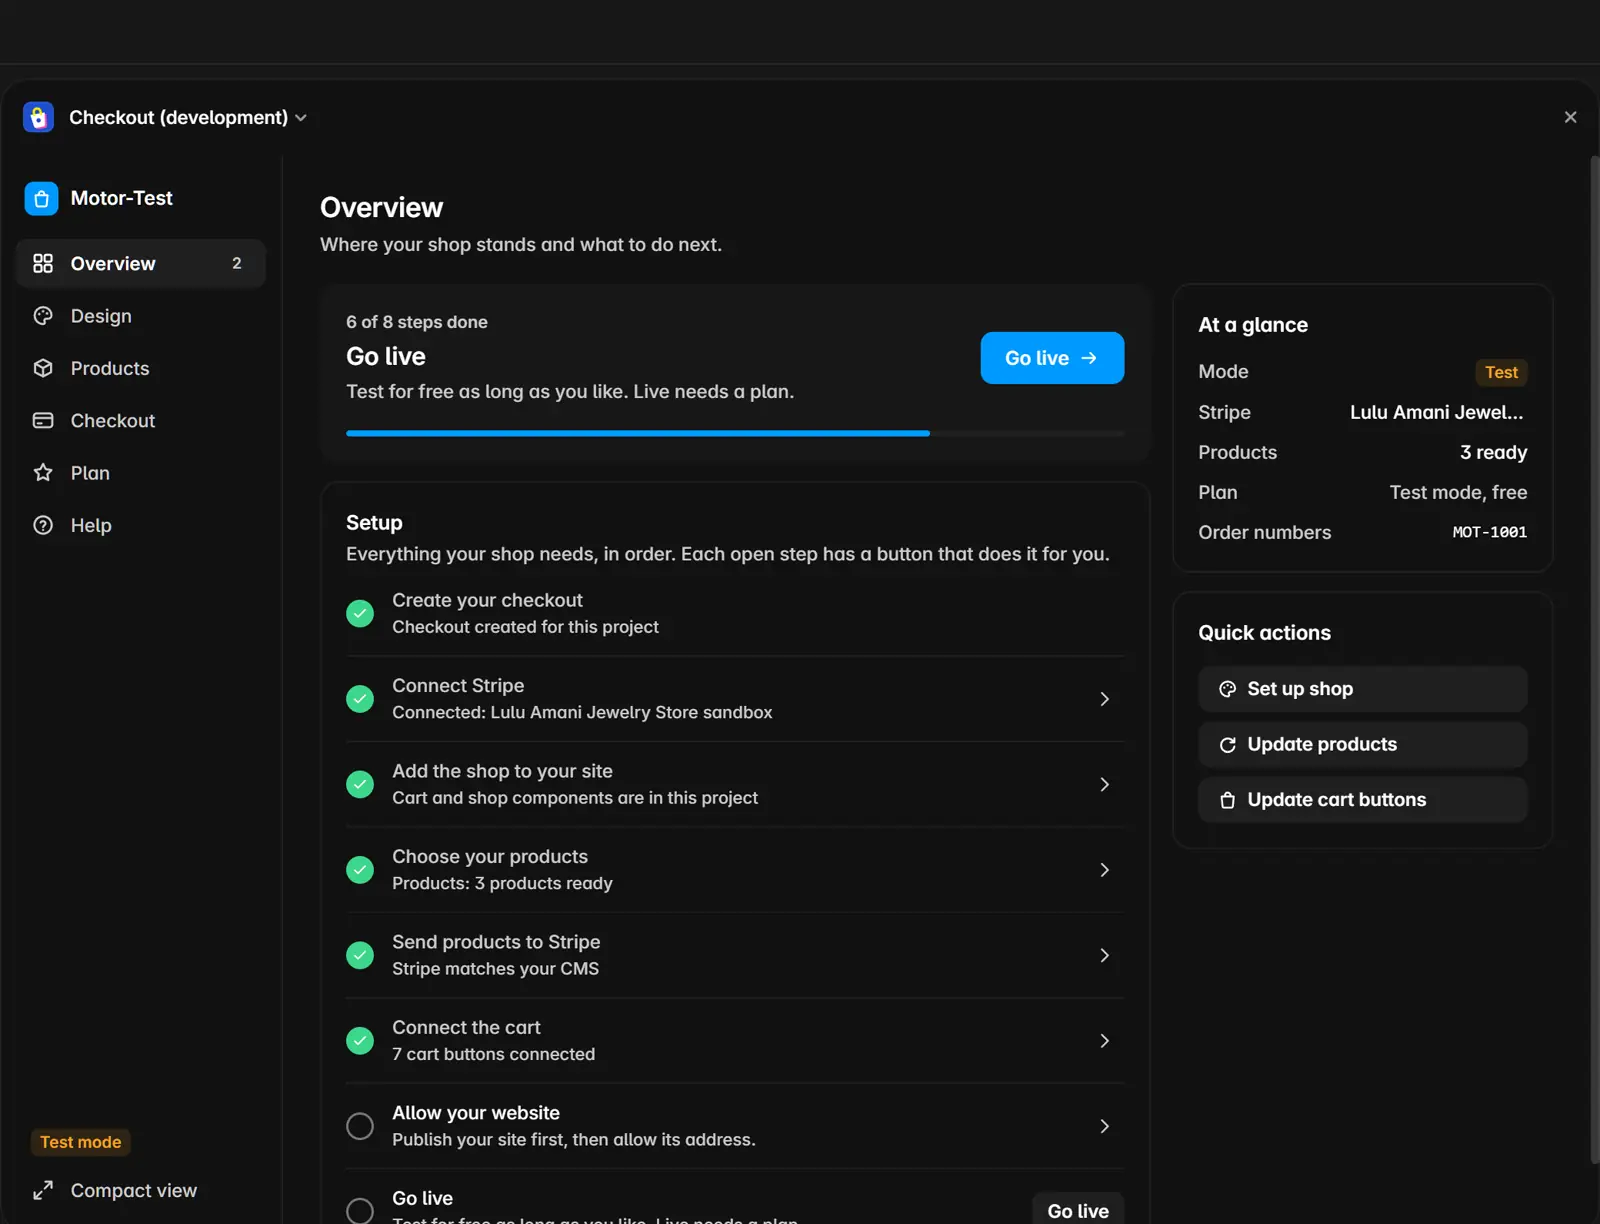Click the Update cart buttons quick action
The height and width of the screenshot is (1224, 1600).
(x=1362, y=800)
